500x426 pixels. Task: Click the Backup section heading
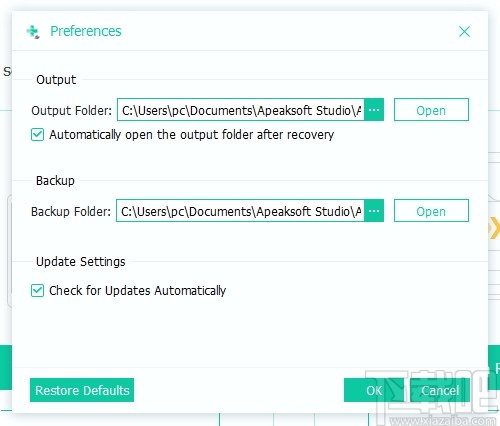[x=55, y=181]
